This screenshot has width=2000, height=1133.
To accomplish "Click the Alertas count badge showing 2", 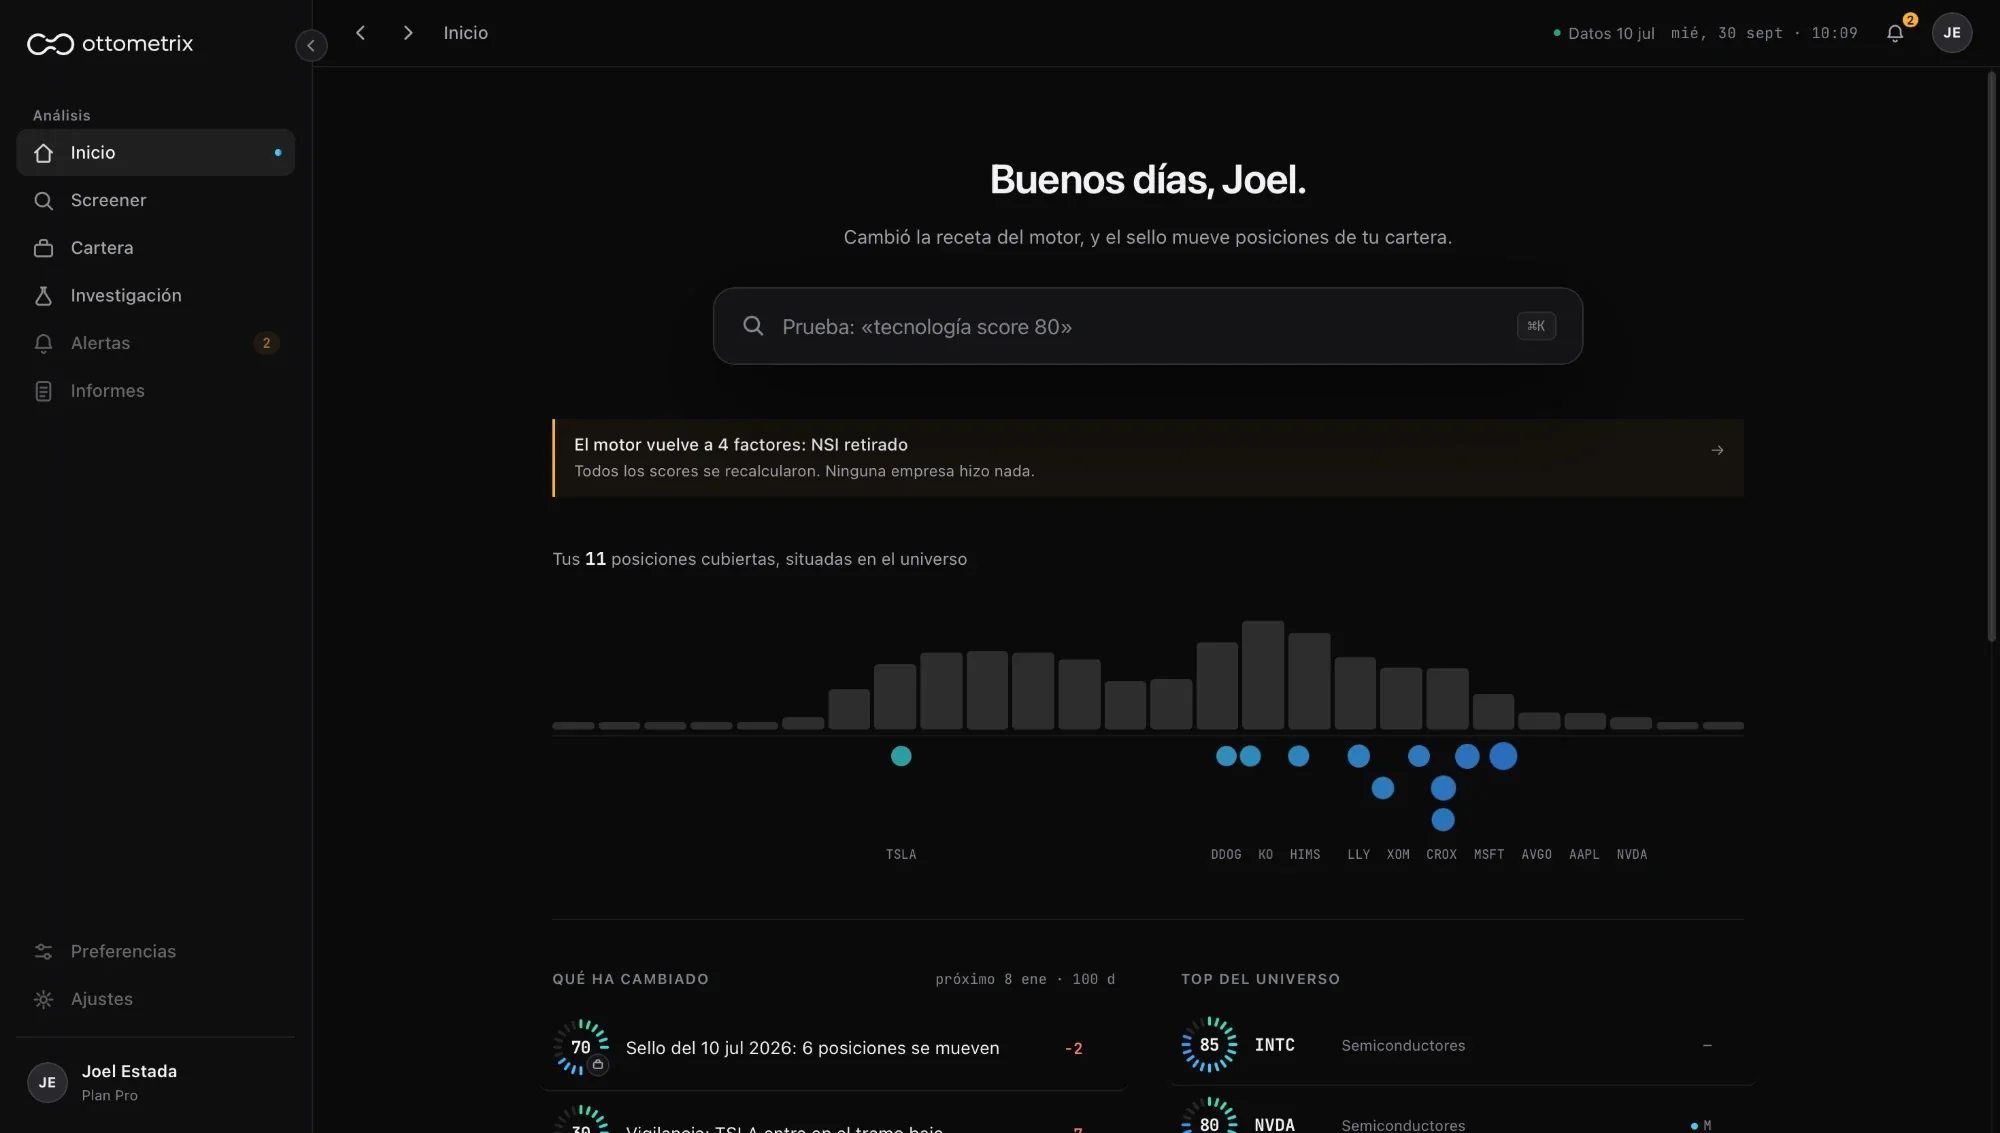I will tap(266, 343).
